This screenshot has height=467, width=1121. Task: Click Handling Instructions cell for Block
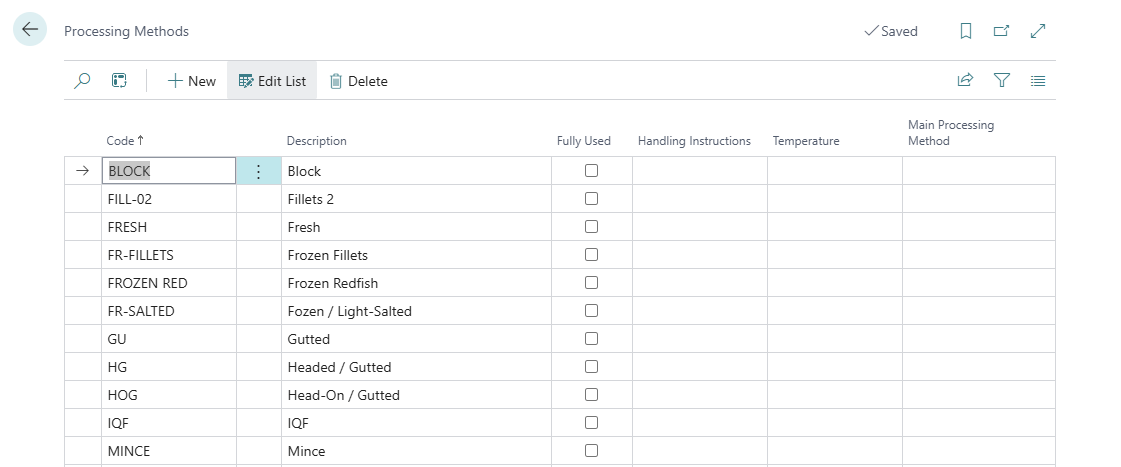point(700,171)
